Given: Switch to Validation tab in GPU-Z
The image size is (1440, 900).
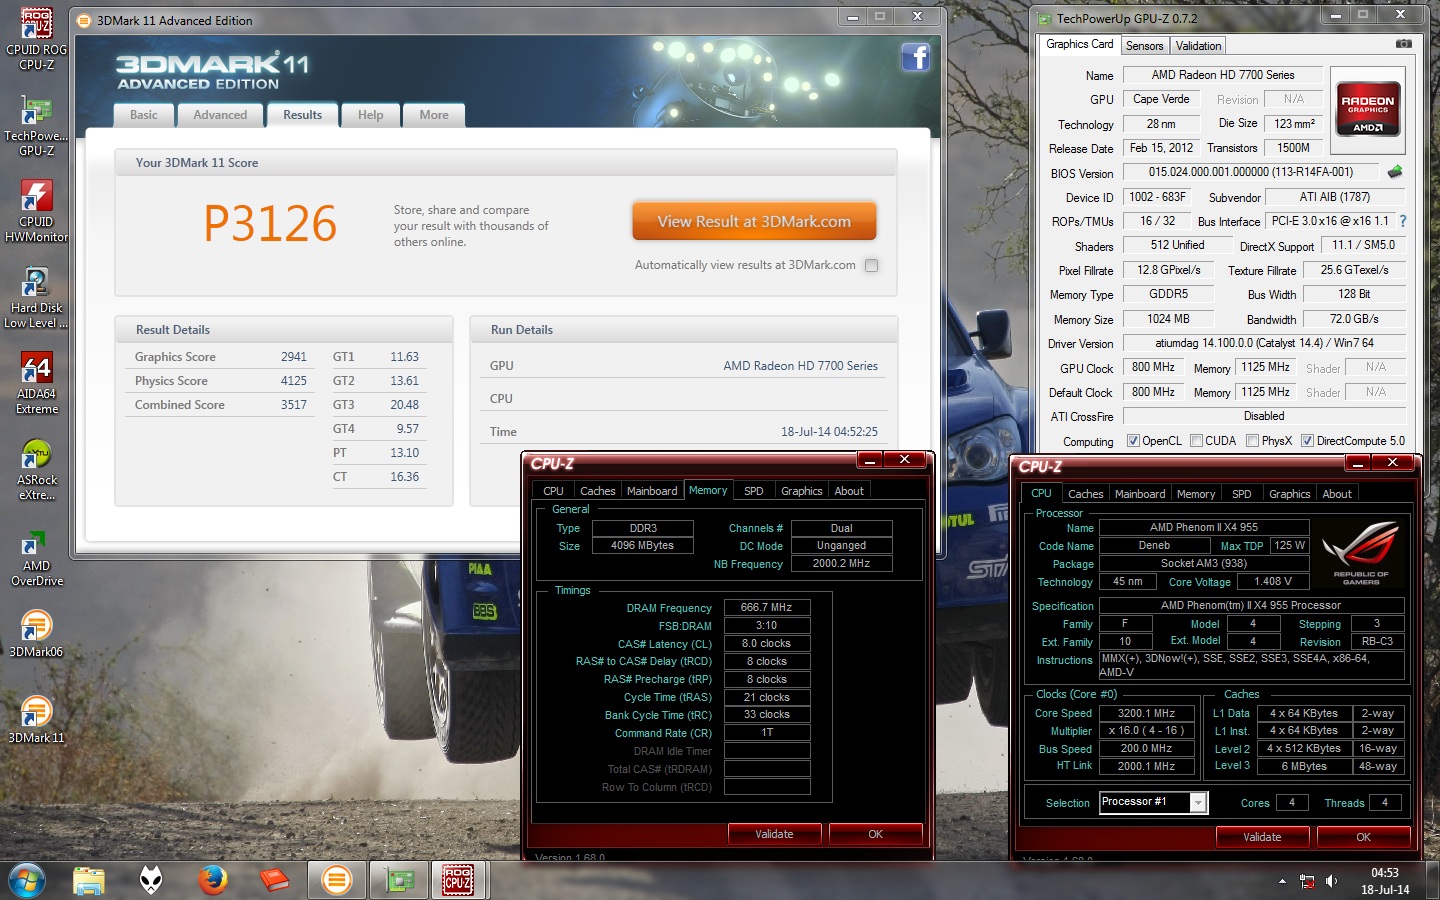Looking at the screenshot, I should pos(1198,46).
